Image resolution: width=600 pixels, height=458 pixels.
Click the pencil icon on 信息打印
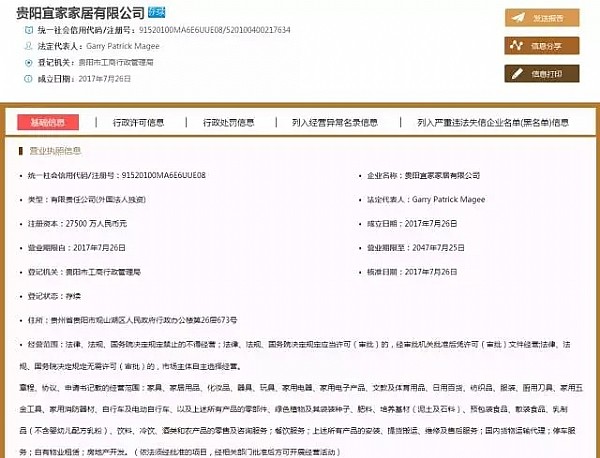(517, 73)
